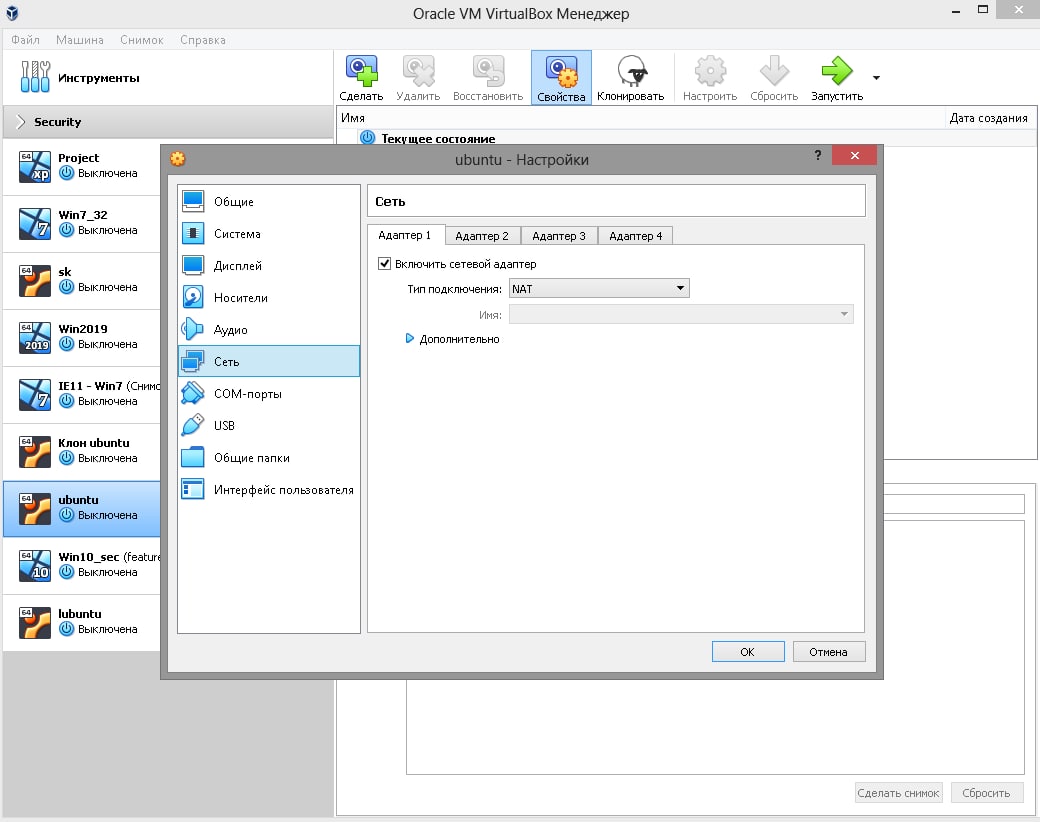Open Сеть network settings category
Image resolution: width=1040 pixels, height=822 pixels.
point(269,361)
